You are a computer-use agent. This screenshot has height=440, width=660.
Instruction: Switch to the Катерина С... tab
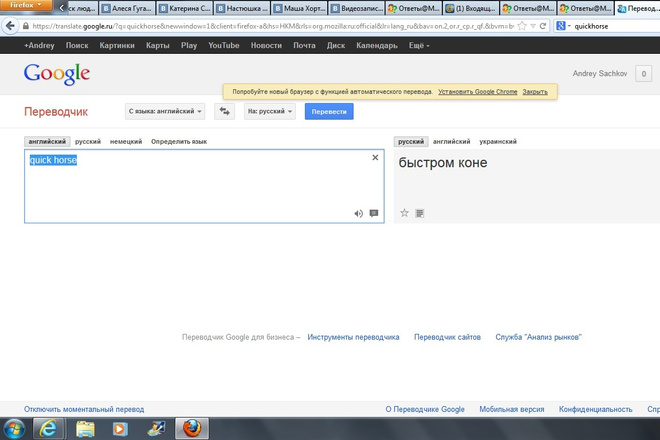point(185,8)
